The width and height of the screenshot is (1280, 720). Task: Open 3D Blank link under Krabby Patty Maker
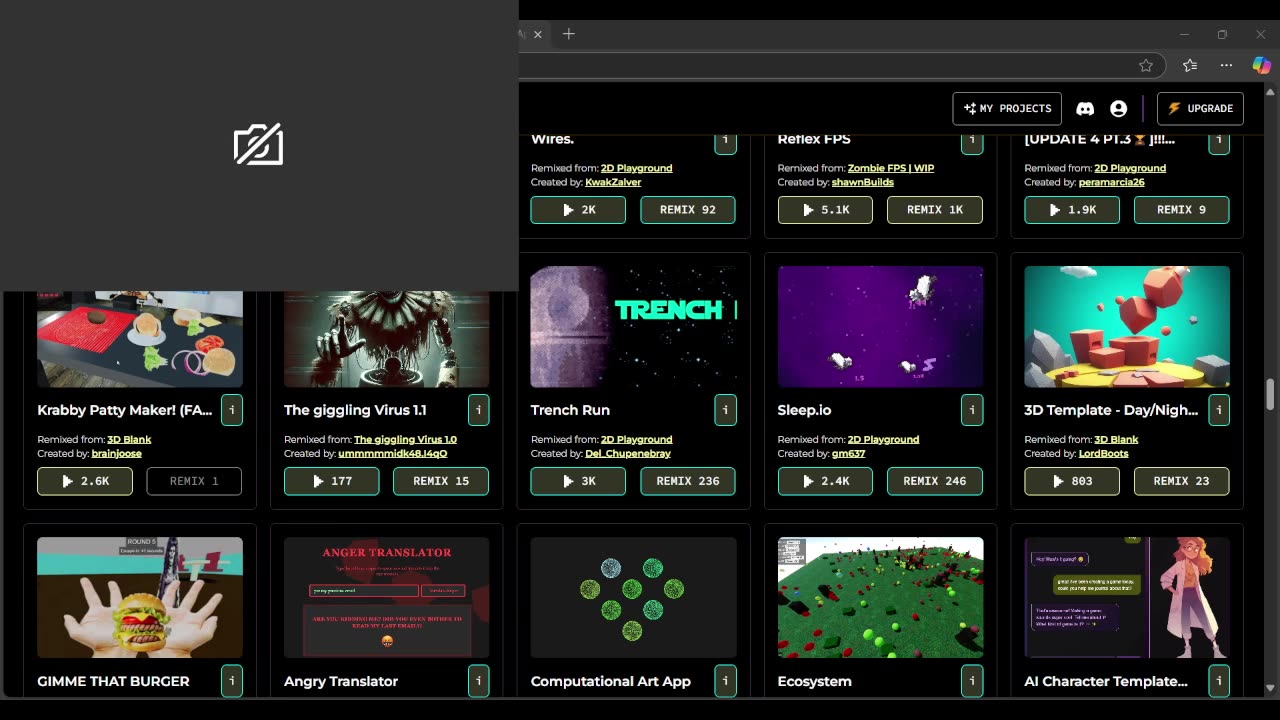129,439
